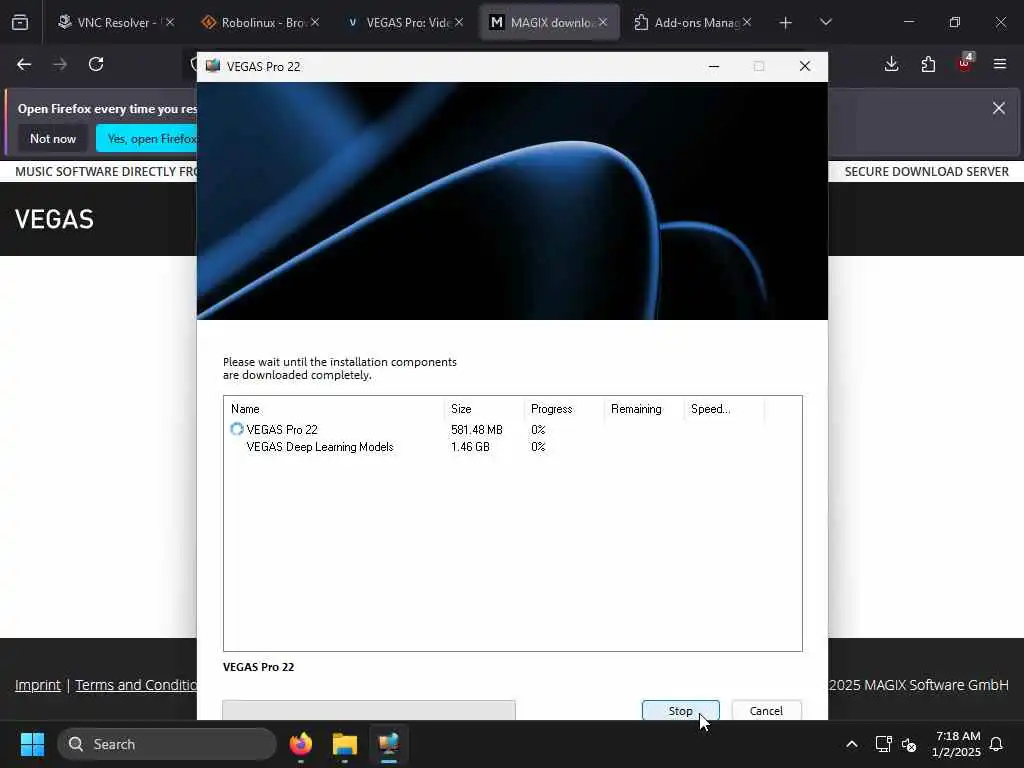Image resolution: width=1024 pixels, height=768 pixels.
Task: Click the Progress column header
Action: [x=564, y=409]
